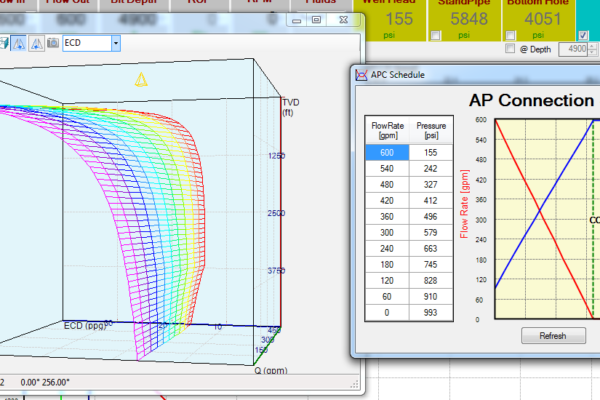Increase the depth value stepper
Screen dimensions: 600x400
coord(592,45)
